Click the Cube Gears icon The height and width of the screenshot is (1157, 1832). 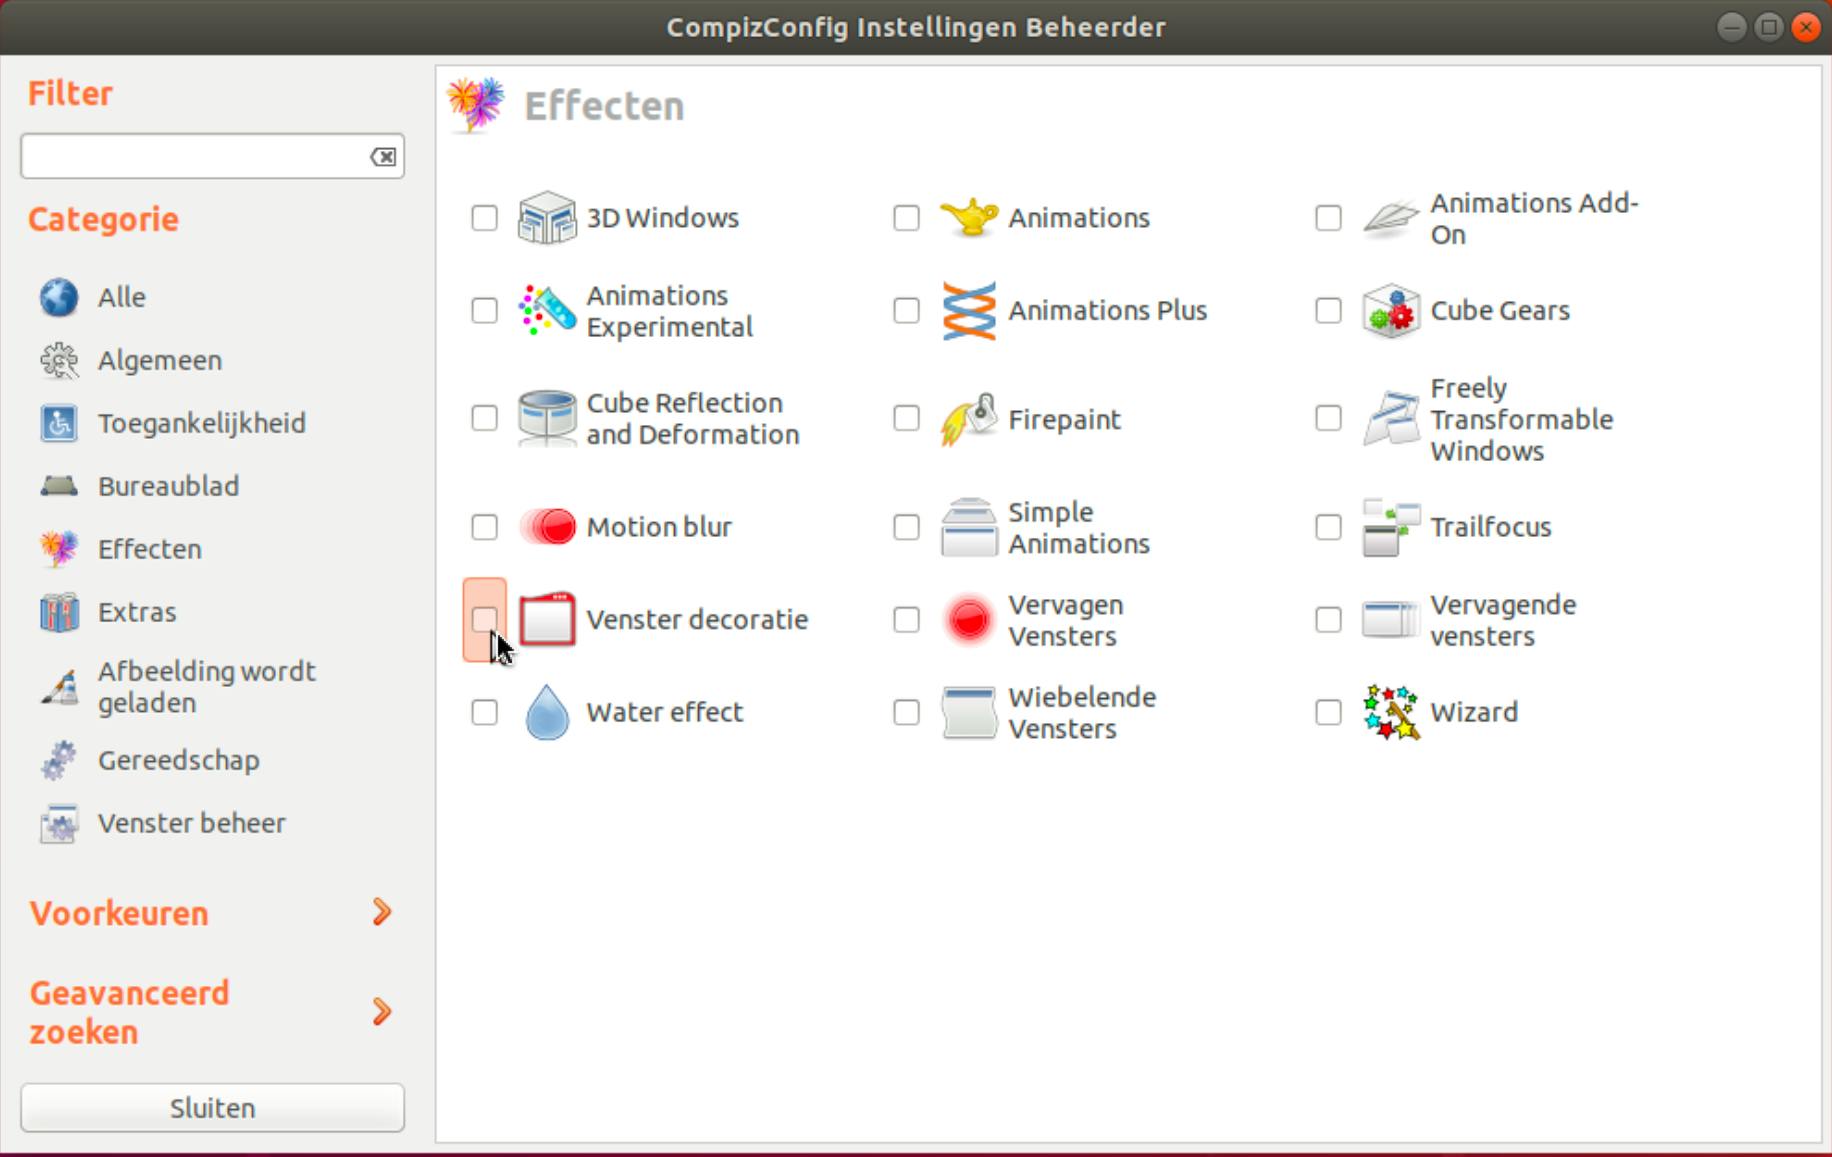pyautogui.click(x=1391, y=311)
